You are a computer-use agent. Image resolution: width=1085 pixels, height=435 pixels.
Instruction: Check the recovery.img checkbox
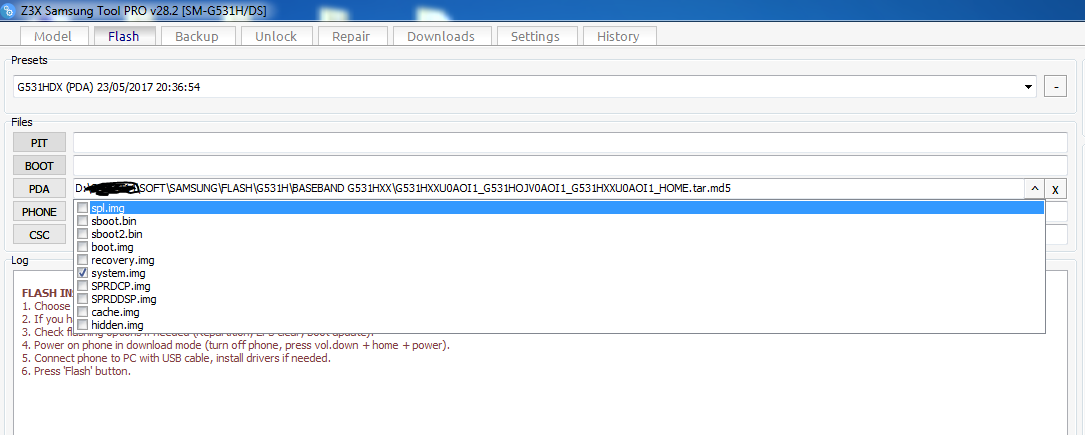click(83, 260)
